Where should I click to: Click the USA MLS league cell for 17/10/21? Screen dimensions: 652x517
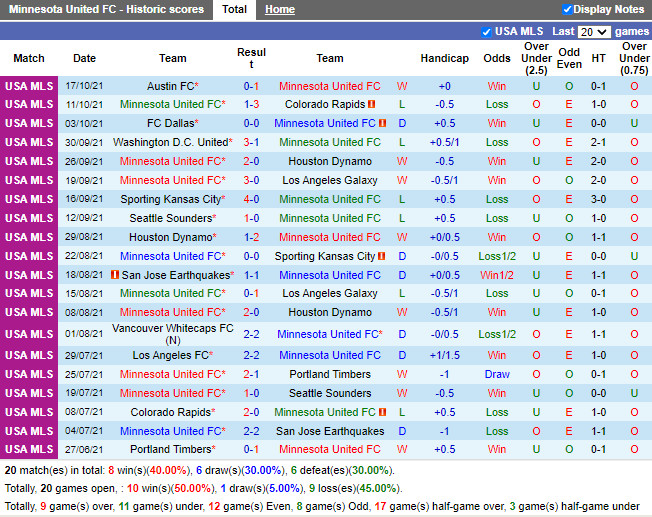tap(29, 86)
